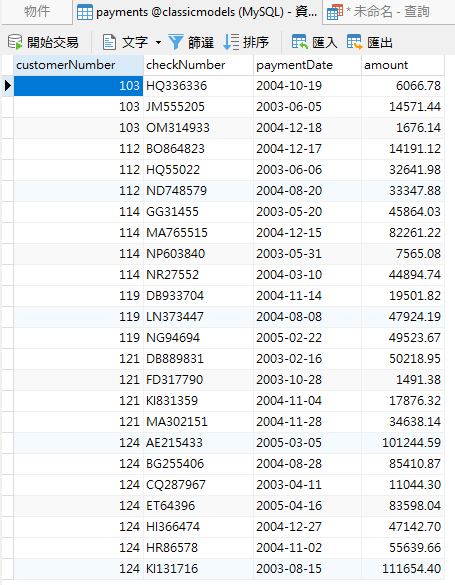455x585 pixels.
Task: Click cell HR86578
Action: 198,548
